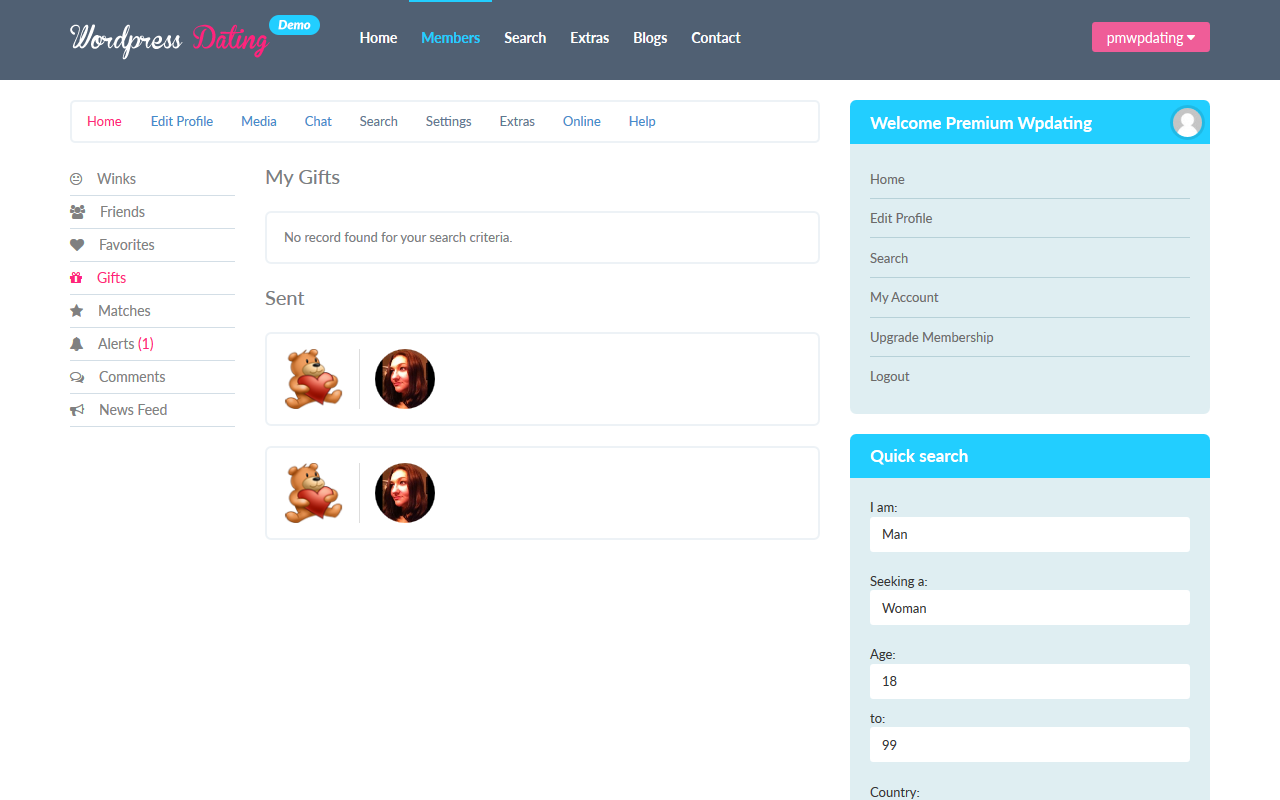Open Search in top navigation

(x=525, y=38)
